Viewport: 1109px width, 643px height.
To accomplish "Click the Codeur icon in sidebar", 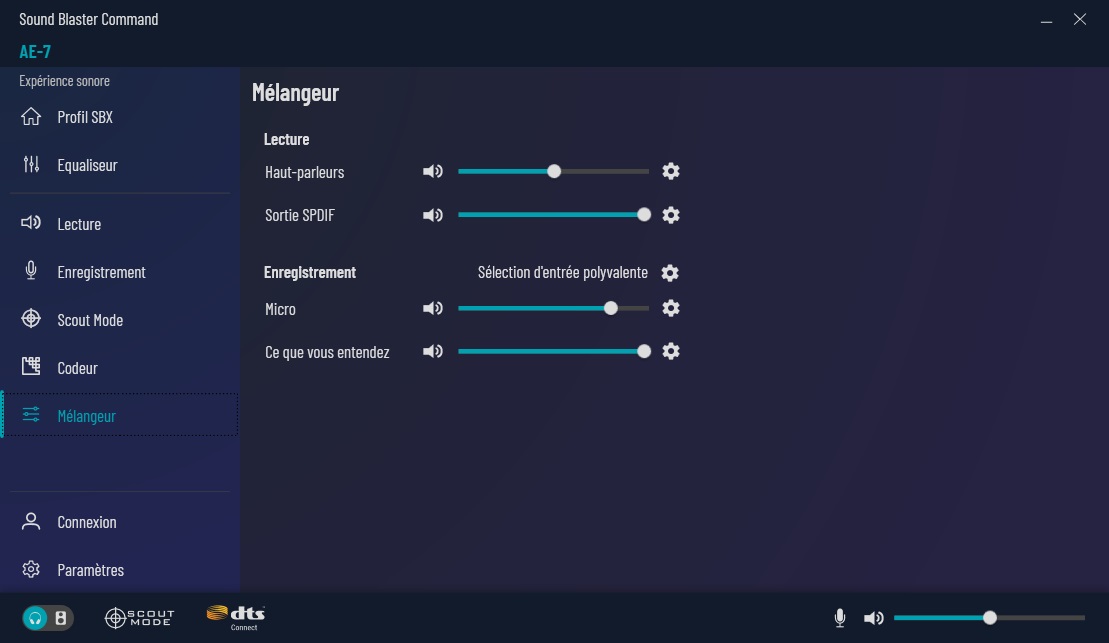I will (x=31, y=366).
